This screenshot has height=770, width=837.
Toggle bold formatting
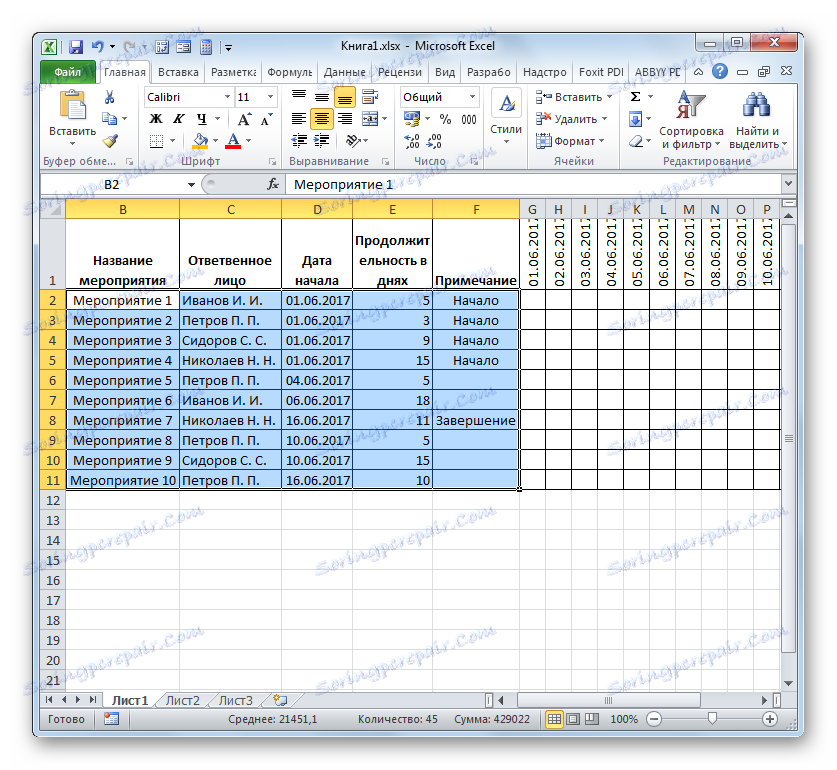(156, 119)
